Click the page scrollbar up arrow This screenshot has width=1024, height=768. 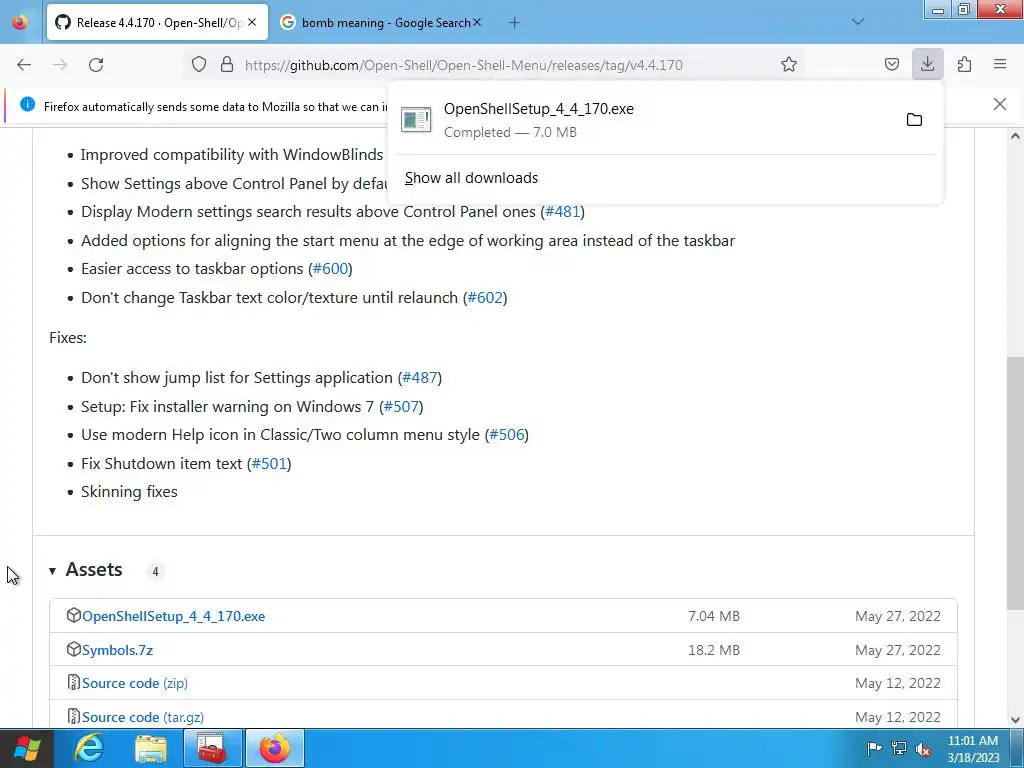pyautogui.click(x=1015, y=136)
